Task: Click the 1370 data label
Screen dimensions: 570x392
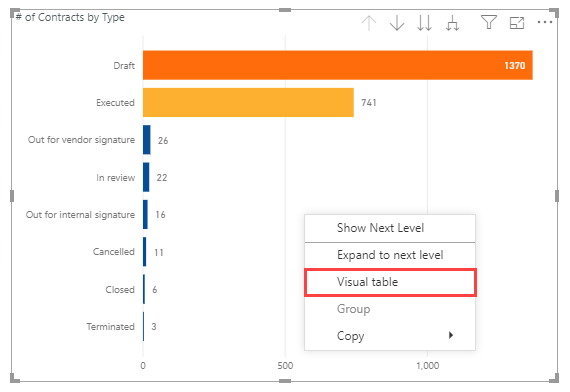Action: click(x=515, y=66)
